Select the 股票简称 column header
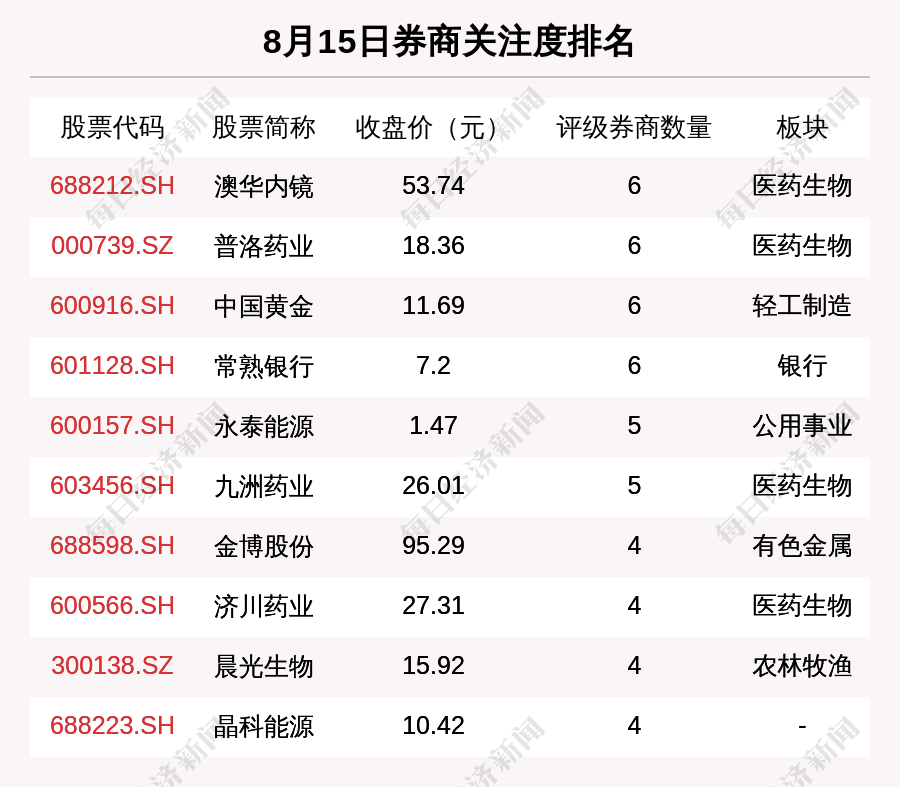The image size is (900, 787). (263, 127)
